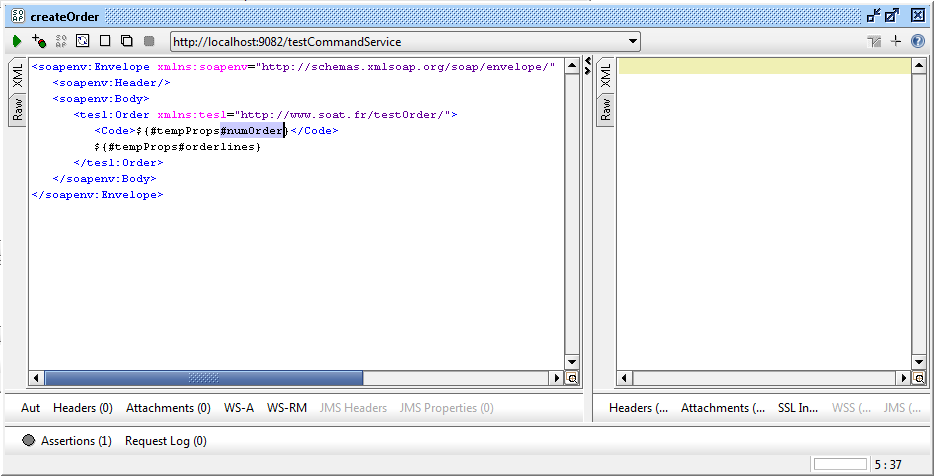Click request editor scroll down arrow
The width and height of the screenshot is (934, 476).
pos(572,362)
